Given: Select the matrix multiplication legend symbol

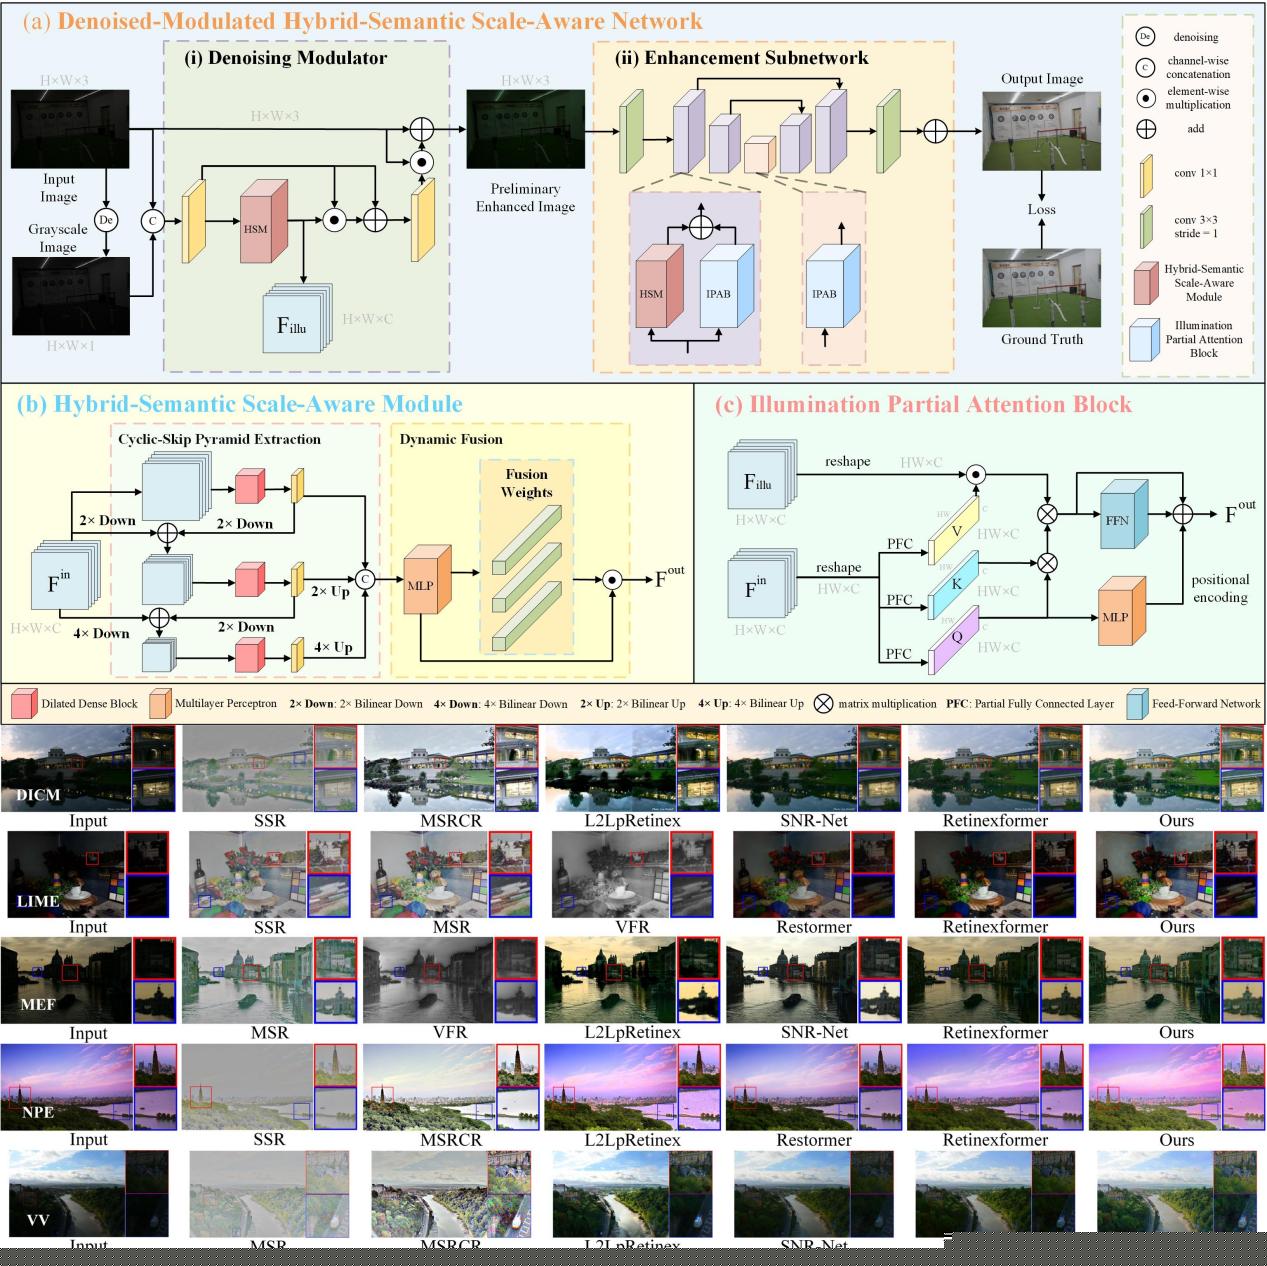Looking at the screenshot, I should click(823, 704).
